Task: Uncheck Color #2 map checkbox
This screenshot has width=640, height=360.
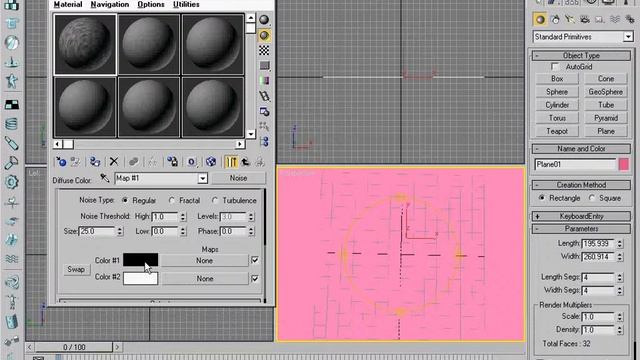Action: click(255, 278)
